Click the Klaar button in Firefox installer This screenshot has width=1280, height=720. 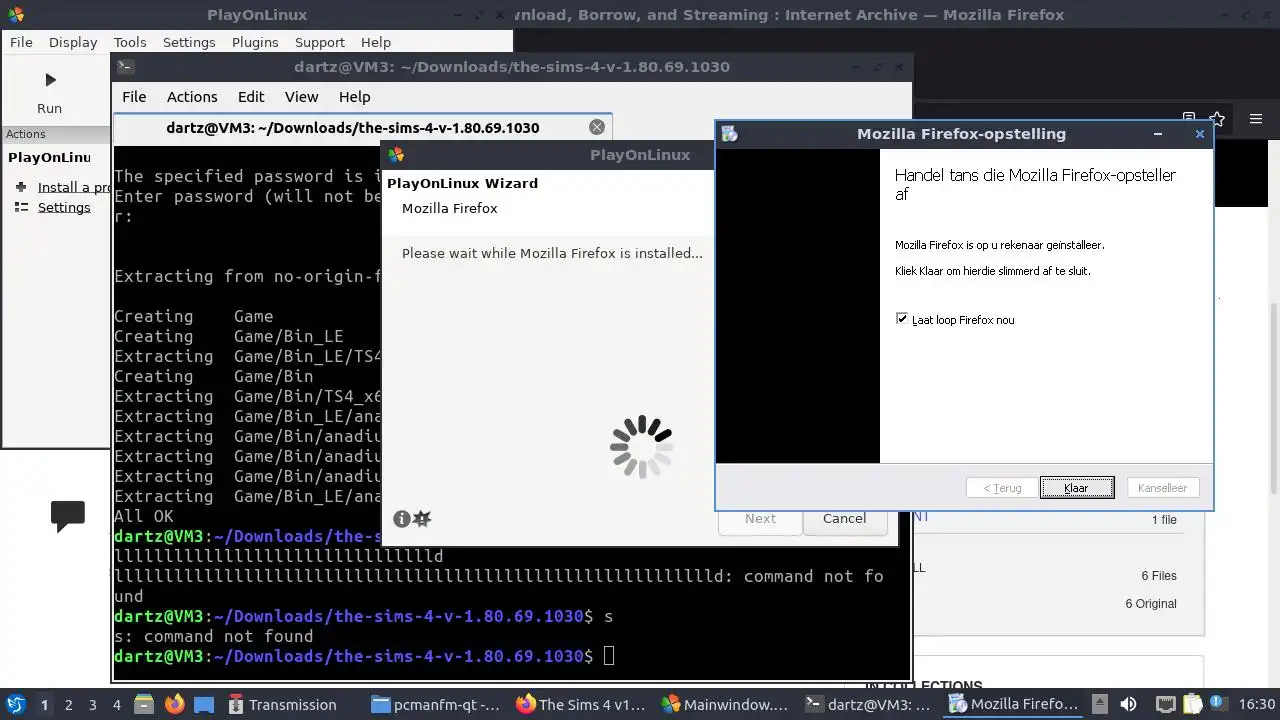(1076, 488)
